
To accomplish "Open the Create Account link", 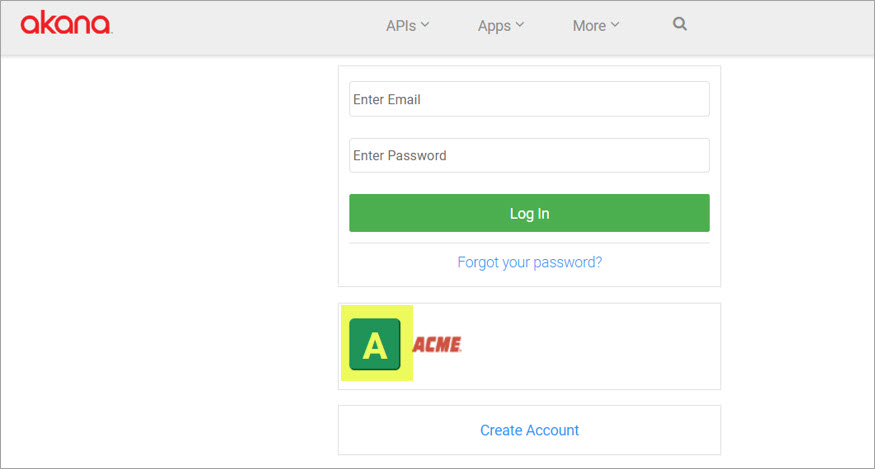I will 530,430.
